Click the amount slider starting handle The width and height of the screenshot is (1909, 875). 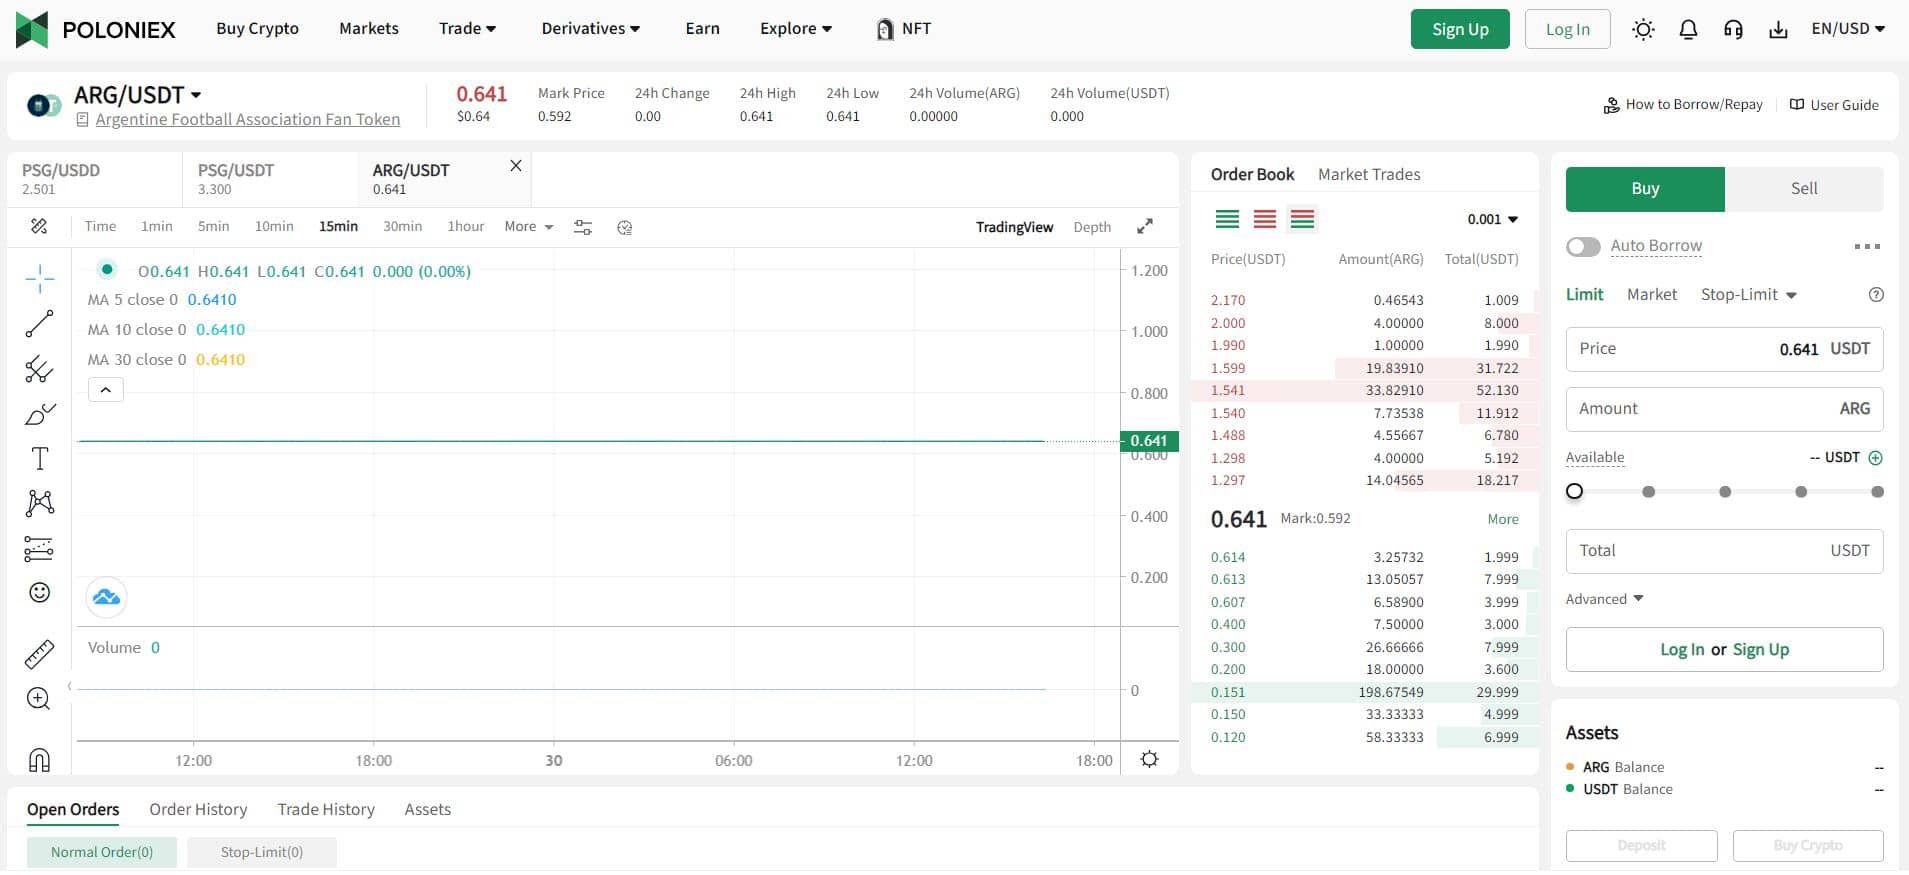(x=1575, y=491)
